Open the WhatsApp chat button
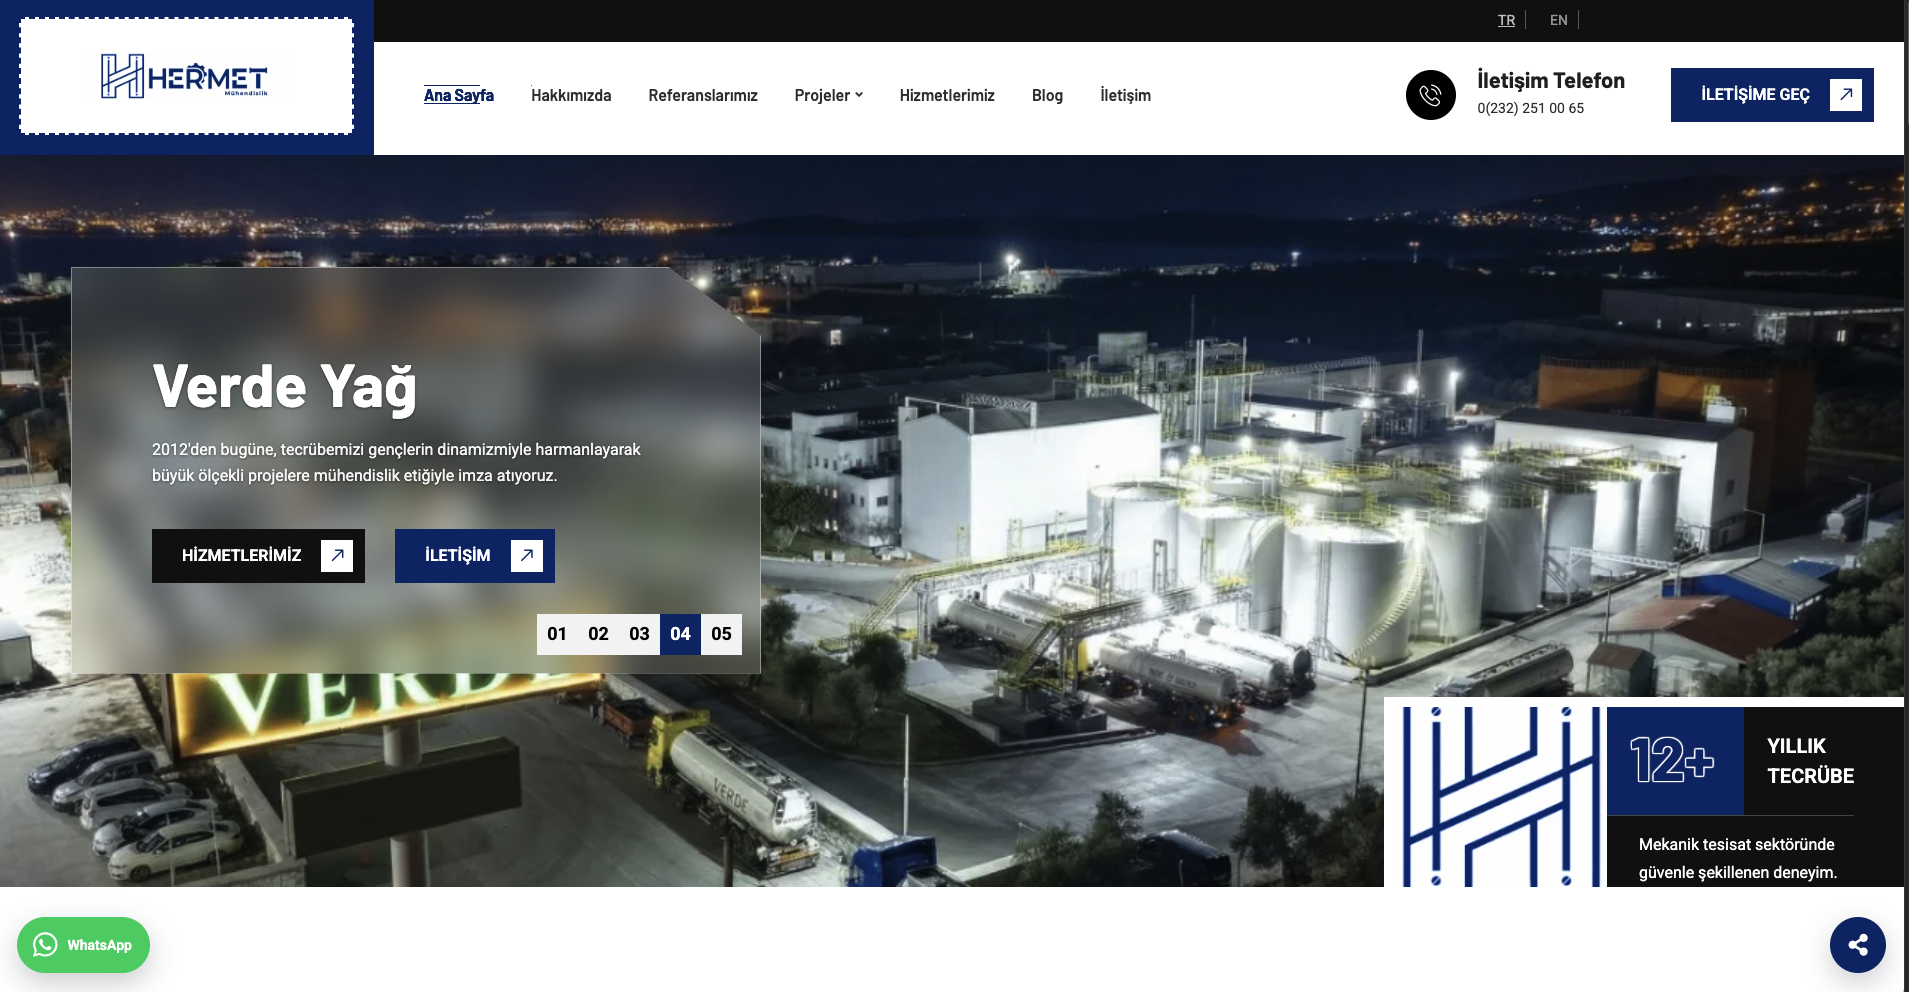Image resolution: width=1909 pixels, height=992 pixels. [83, 945]
